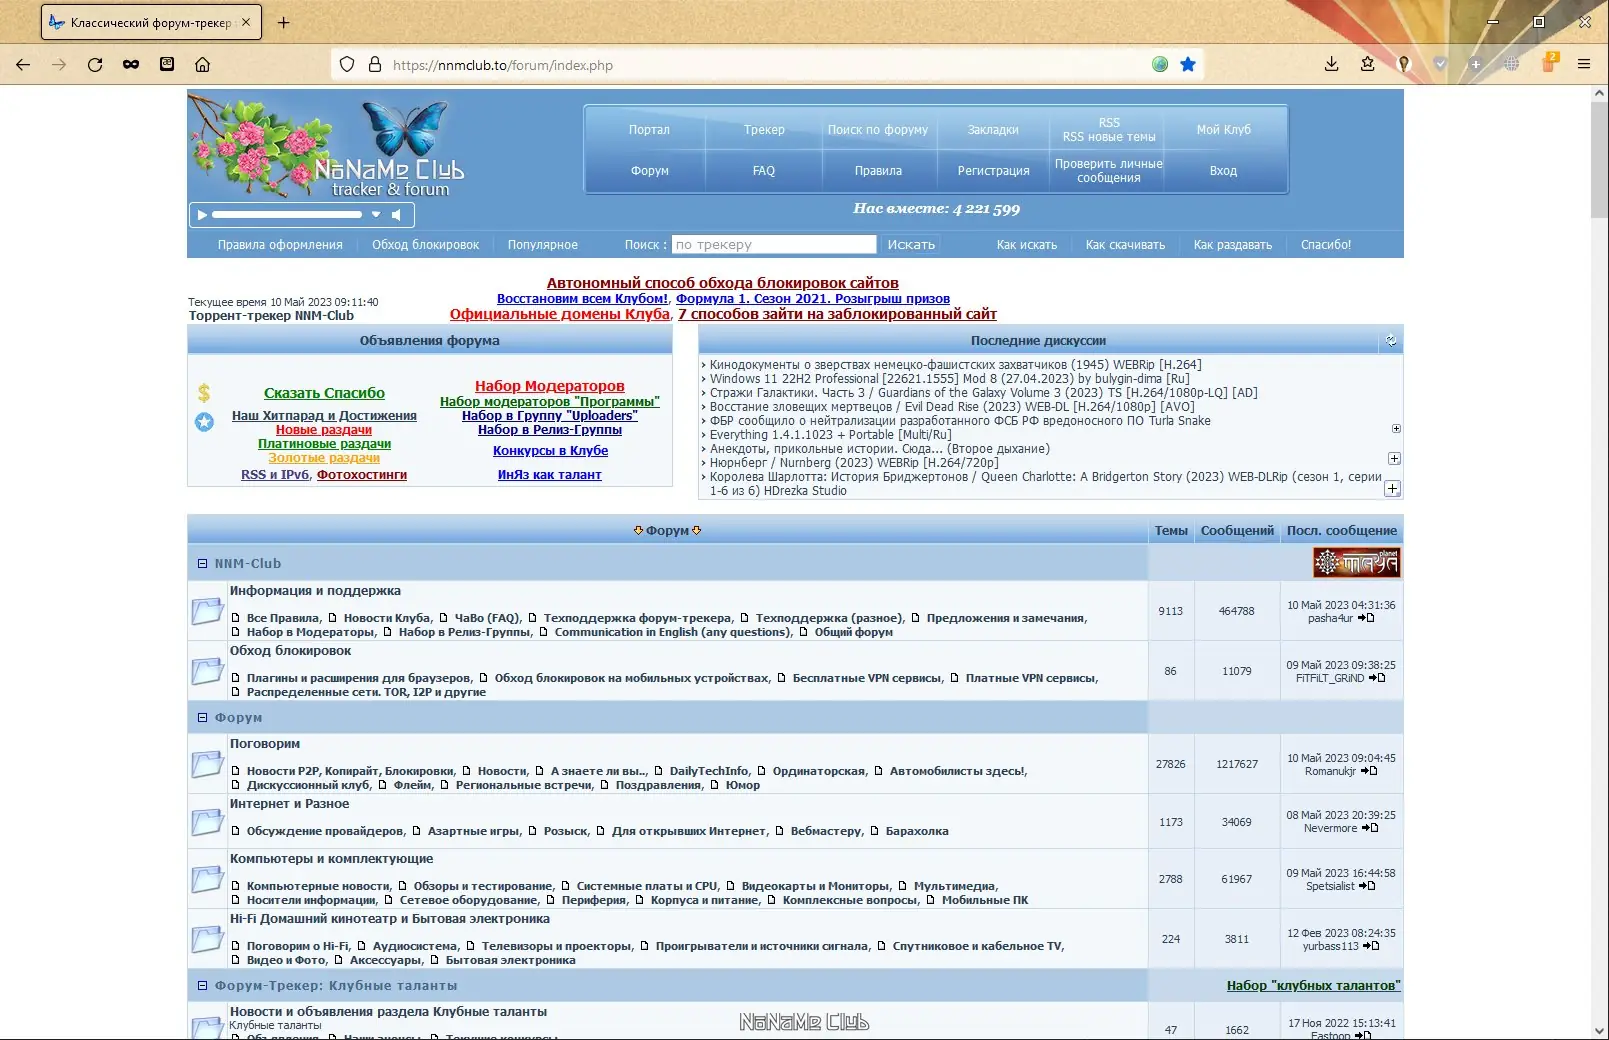Open the Платиновые раздачи link
Viewport: 1609px width, 1040px height.
[x=324, y=444]
